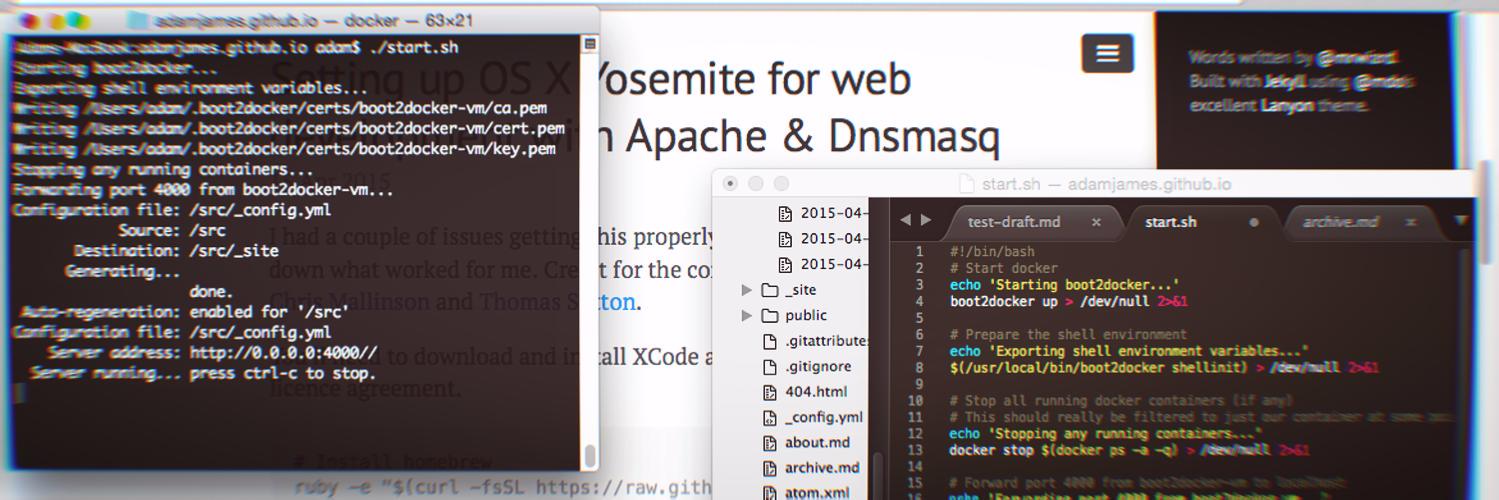
Task: Click the code file icon beside _config.yml
Action: click(x=769, y=417)
